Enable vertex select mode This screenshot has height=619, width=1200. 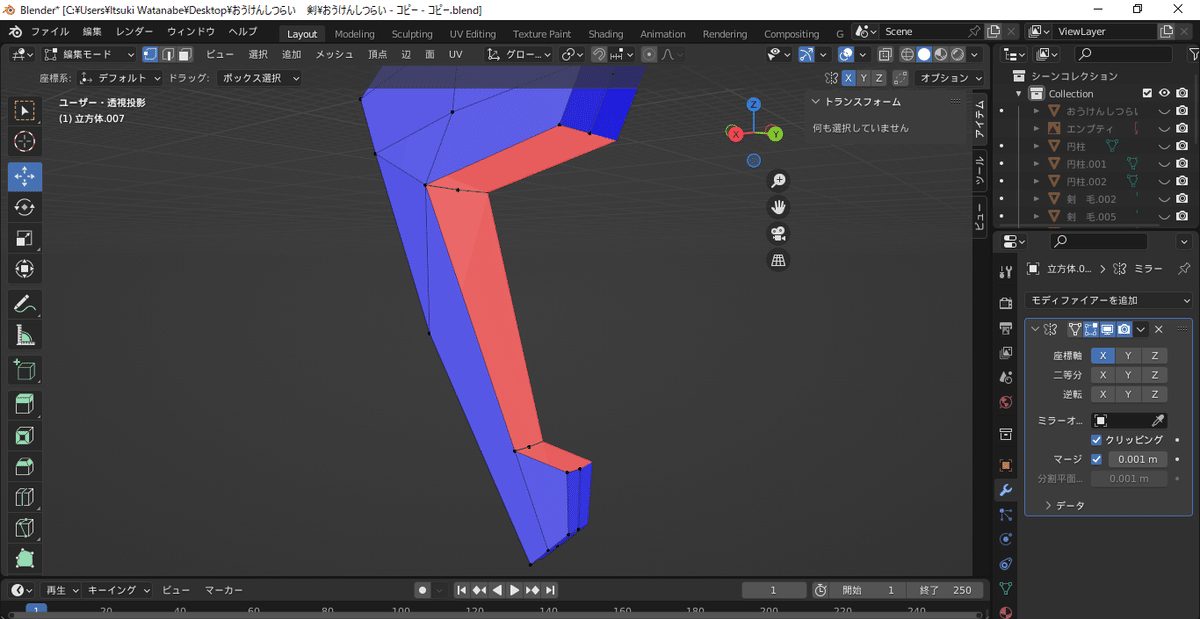point(150,54)
